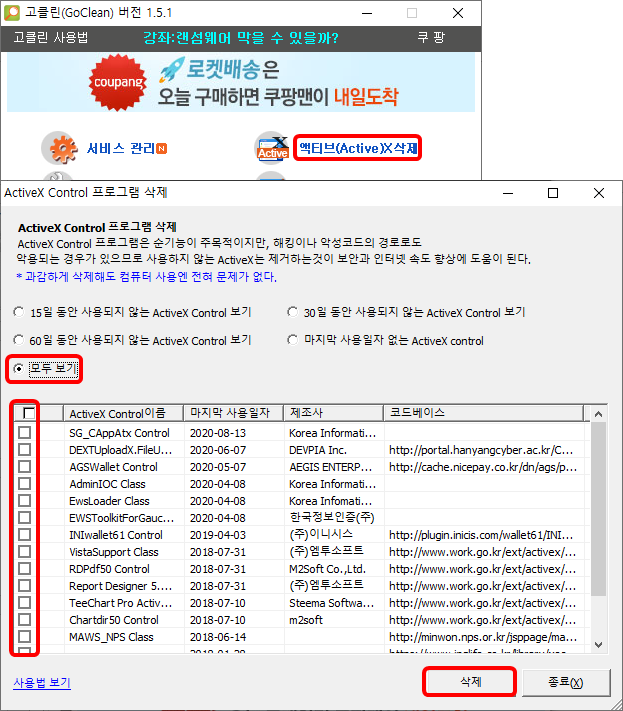Open 액티브(Active)X 삭제 link
623x711 pixels.
tap(358, 148)
